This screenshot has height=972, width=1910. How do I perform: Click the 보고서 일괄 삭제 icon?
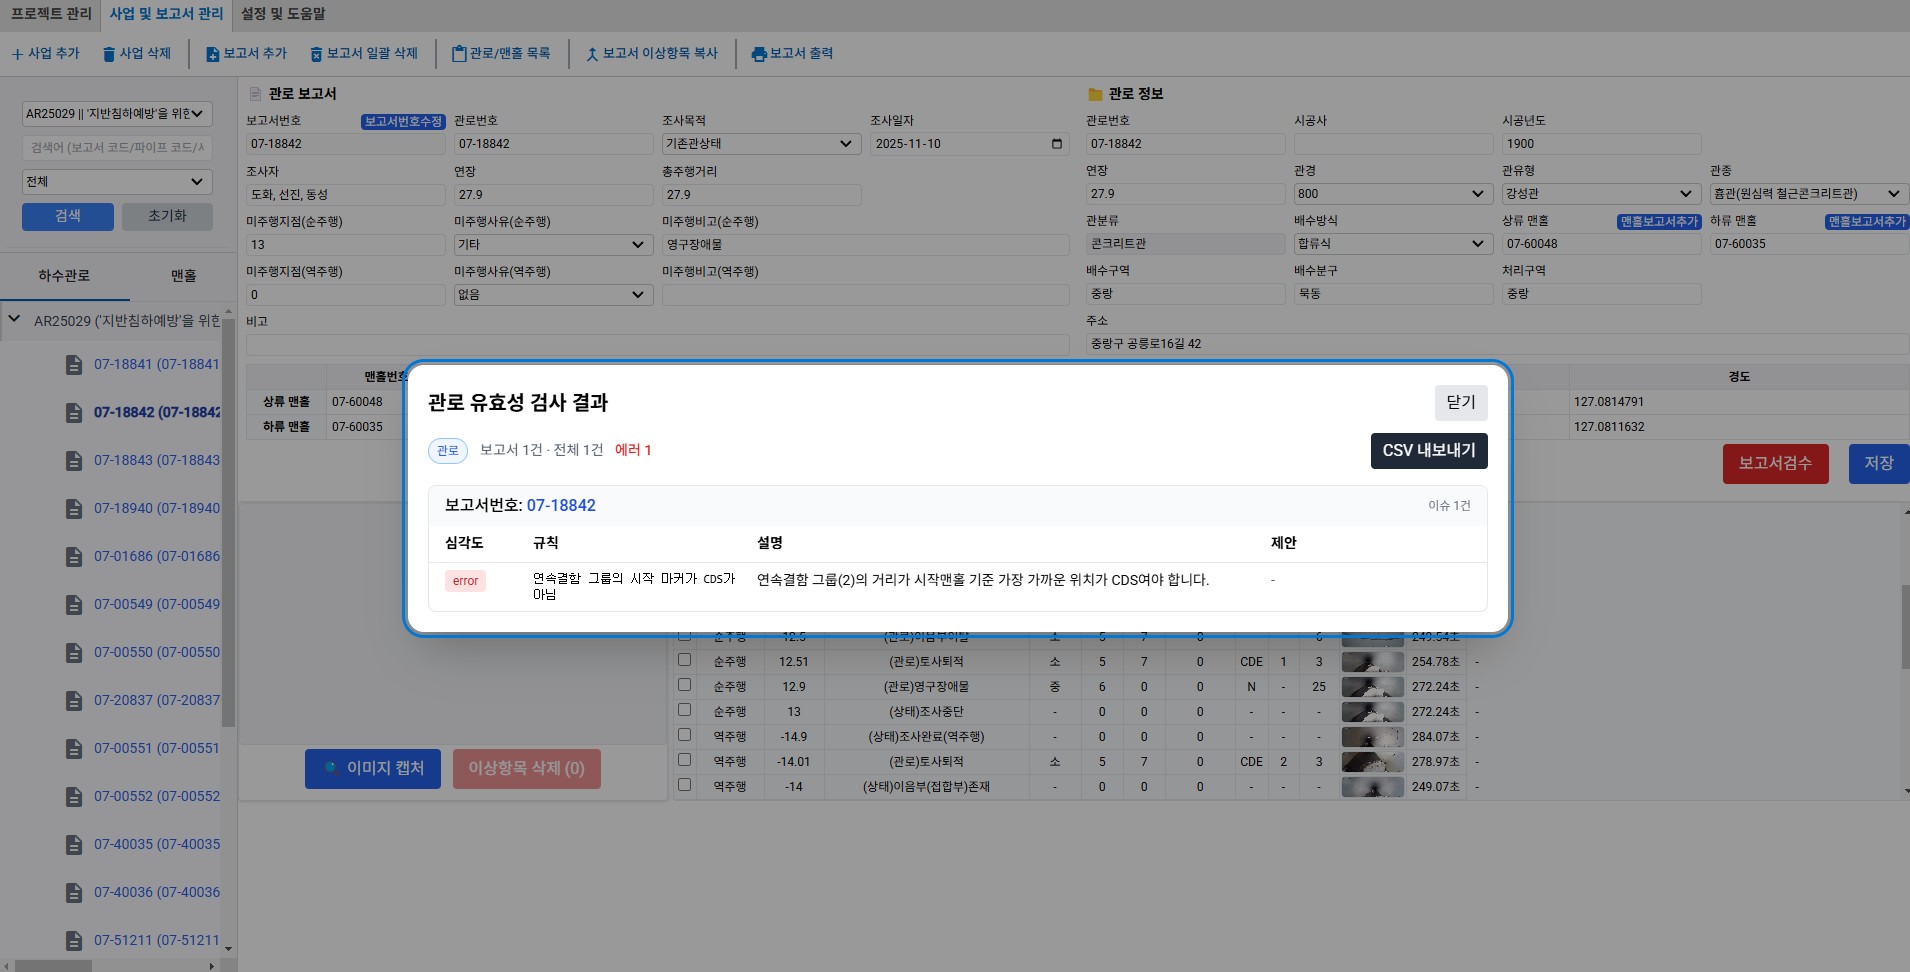tap(316, 54)
